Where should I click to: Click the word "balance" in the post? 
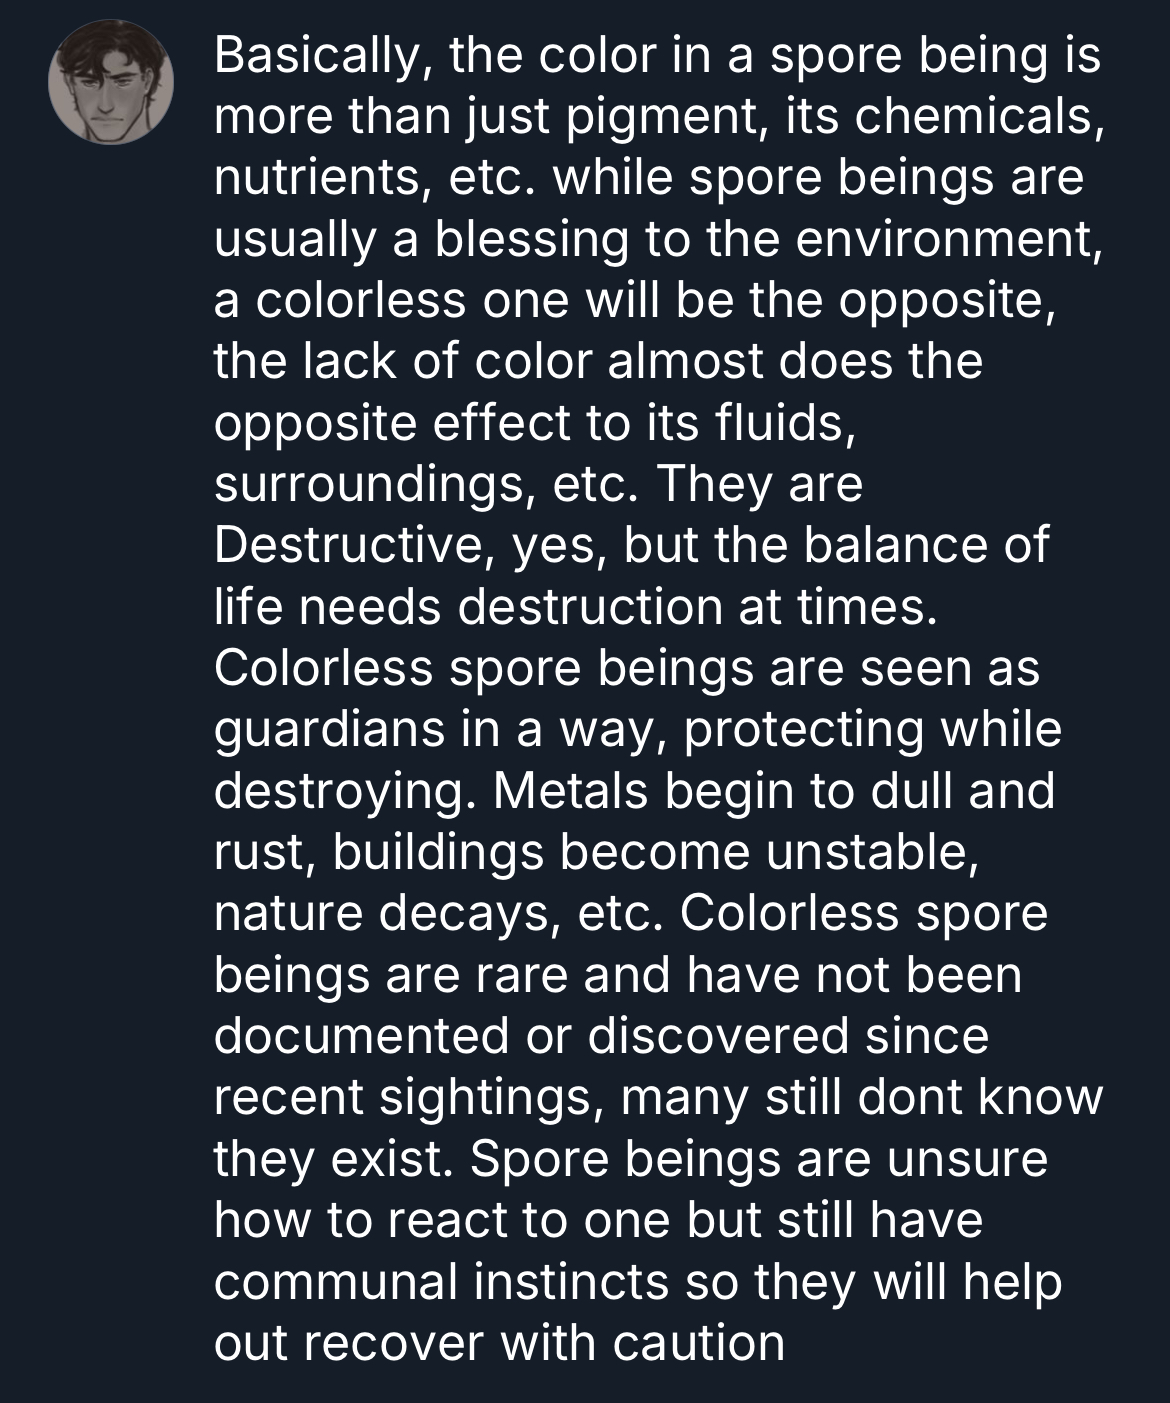pyautogui.click(x=892, y=545)
